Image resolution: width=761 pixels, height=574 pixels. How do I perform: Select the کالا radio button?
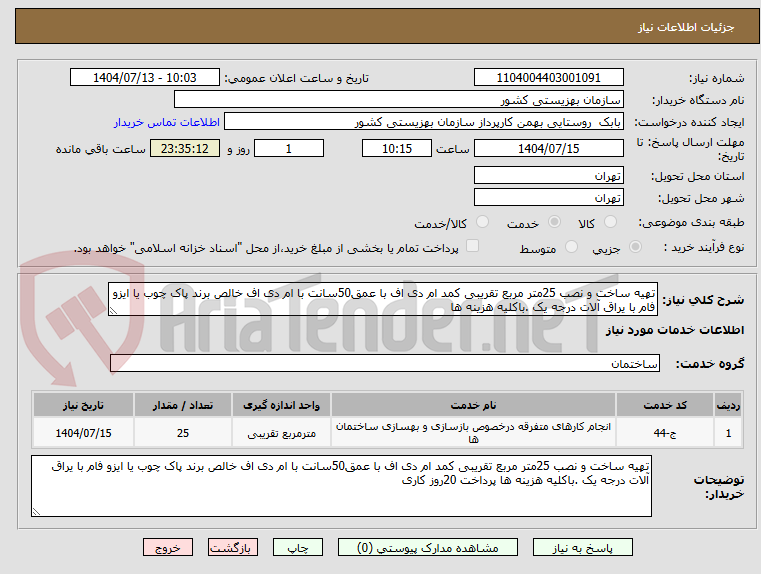(610, 222)
